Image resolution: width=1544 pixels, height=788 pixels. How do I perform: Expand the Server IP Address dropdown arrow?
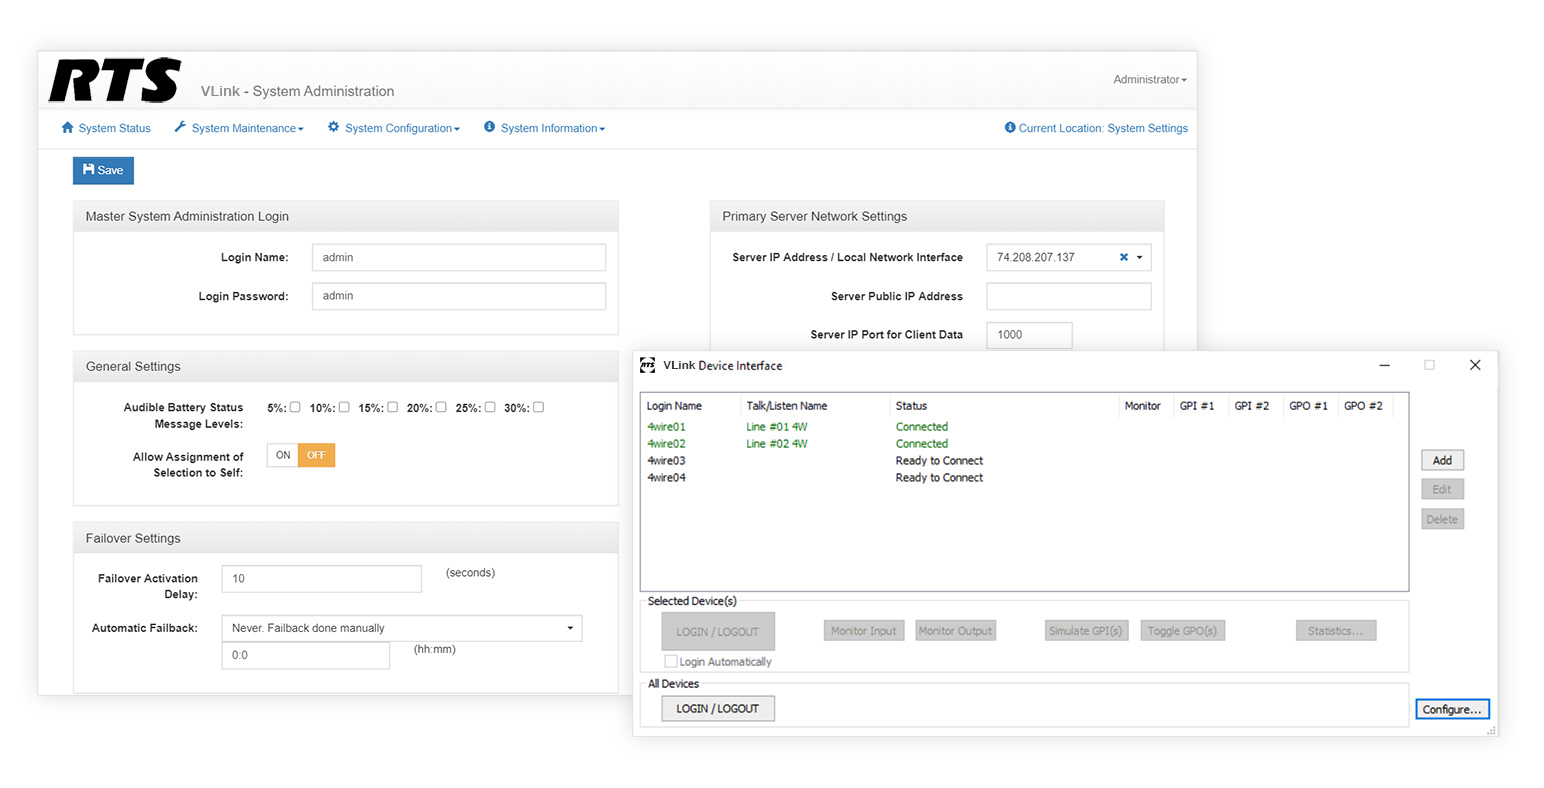pos(1139,258)
